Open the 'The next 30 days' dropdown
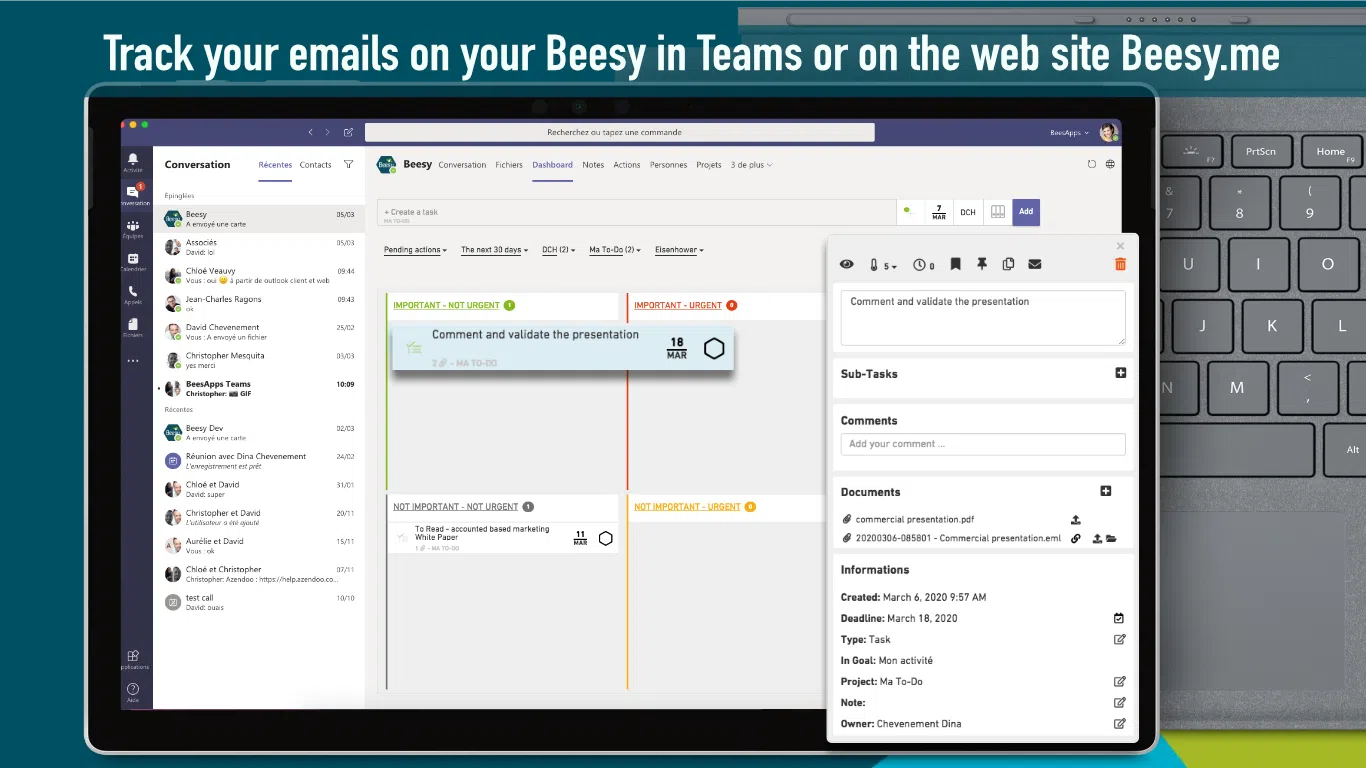This screenshot has width=1366, height=768. pos(494,250)
